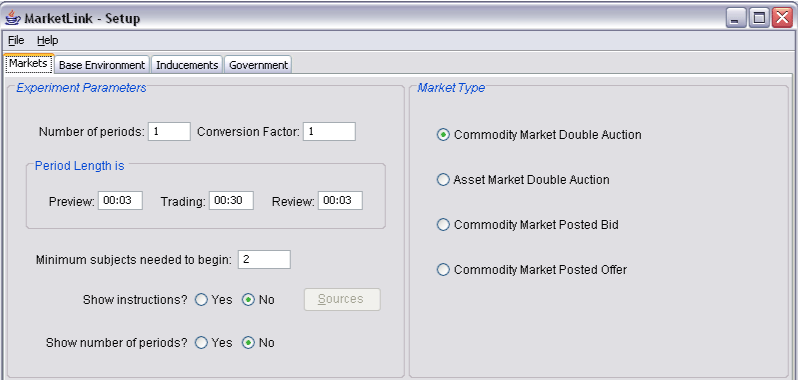
Task: Select Asset Market Double Auction option
Action: (523, 180)
